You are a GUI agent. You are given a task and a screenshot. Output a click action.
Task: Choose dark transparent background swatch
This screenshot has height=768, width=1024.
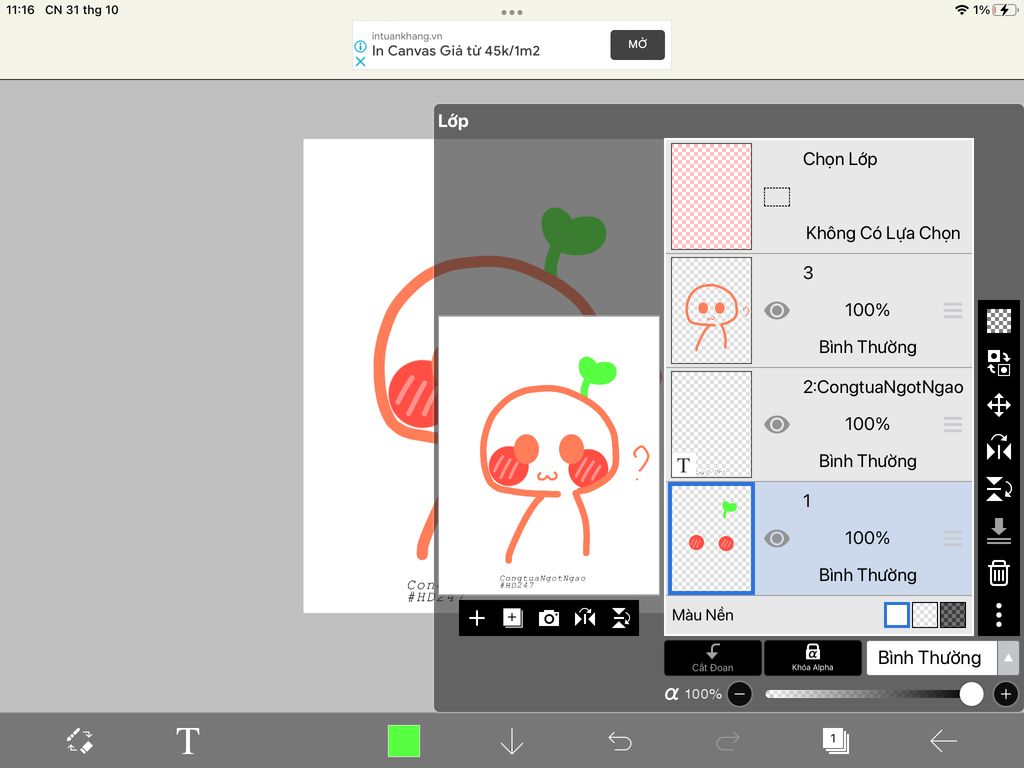(x=953, y=615)
